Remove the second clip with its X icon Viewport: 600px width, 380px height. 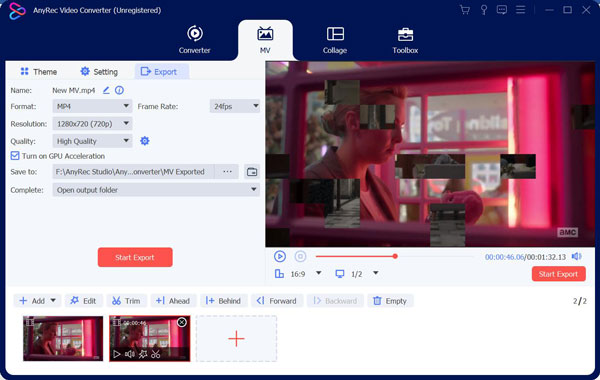click(x=182, y=322)
